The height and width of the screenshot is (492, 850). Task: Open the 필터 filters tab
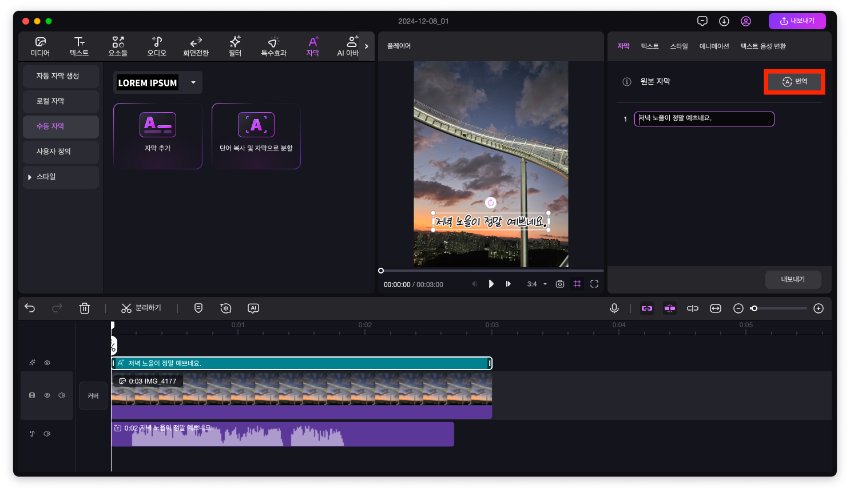pos(235,47)
